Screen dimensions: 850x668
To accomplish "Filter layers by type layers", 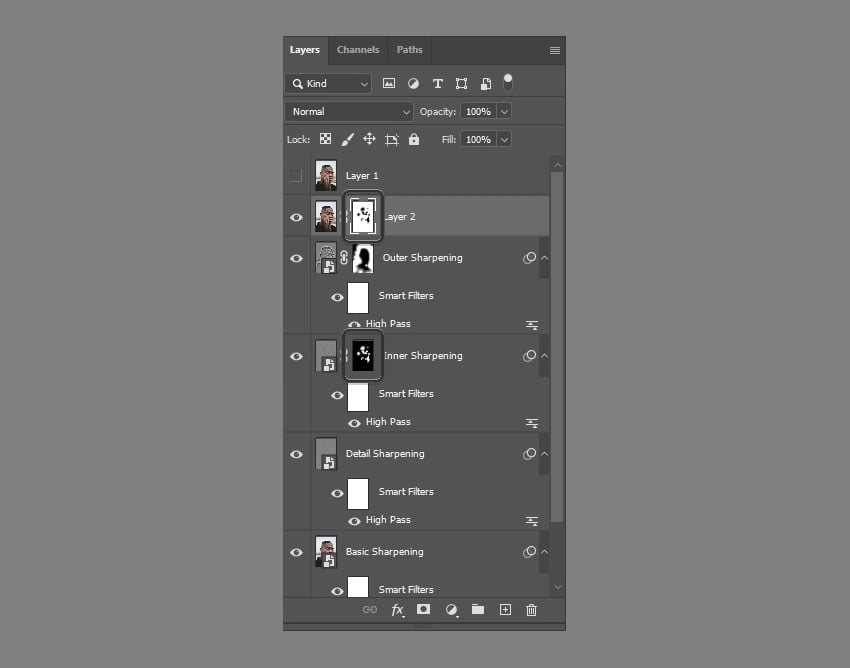I will tap(437, 84).
